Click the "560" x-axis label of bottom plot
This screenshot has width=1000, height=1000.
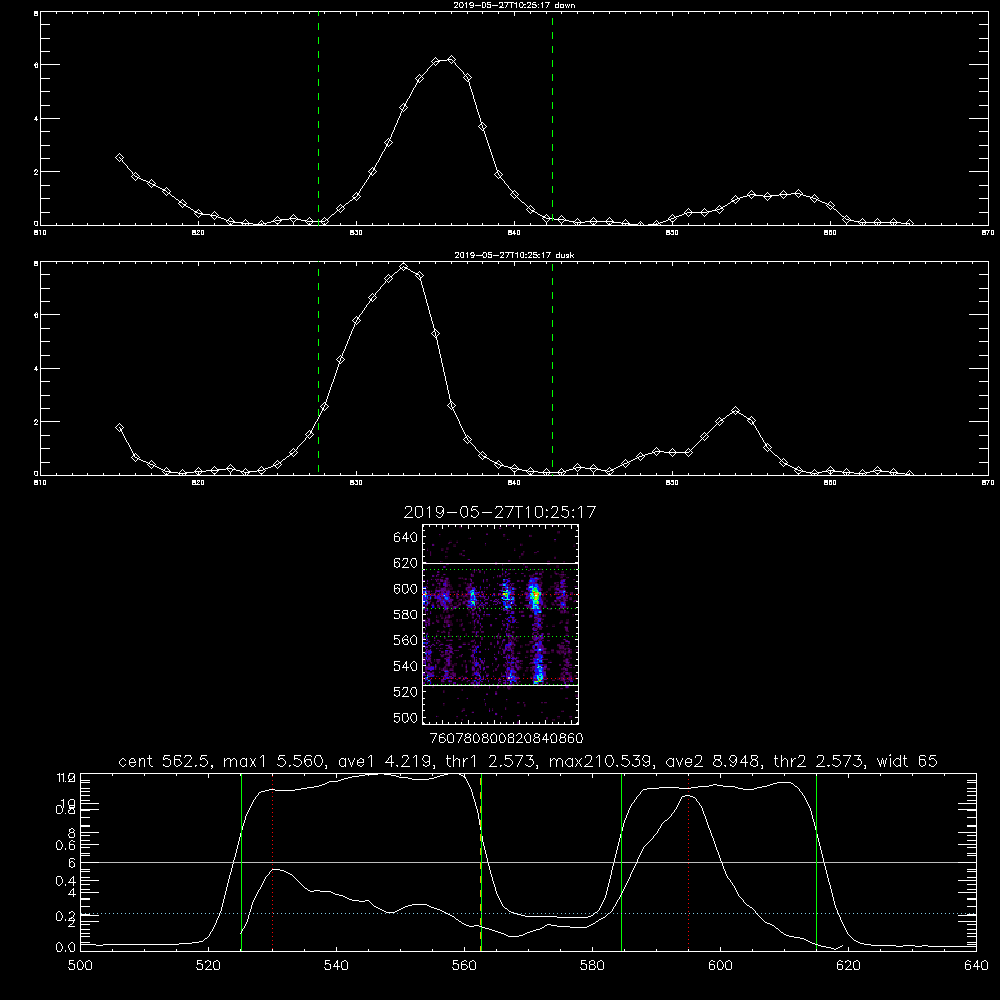(464, 966)
